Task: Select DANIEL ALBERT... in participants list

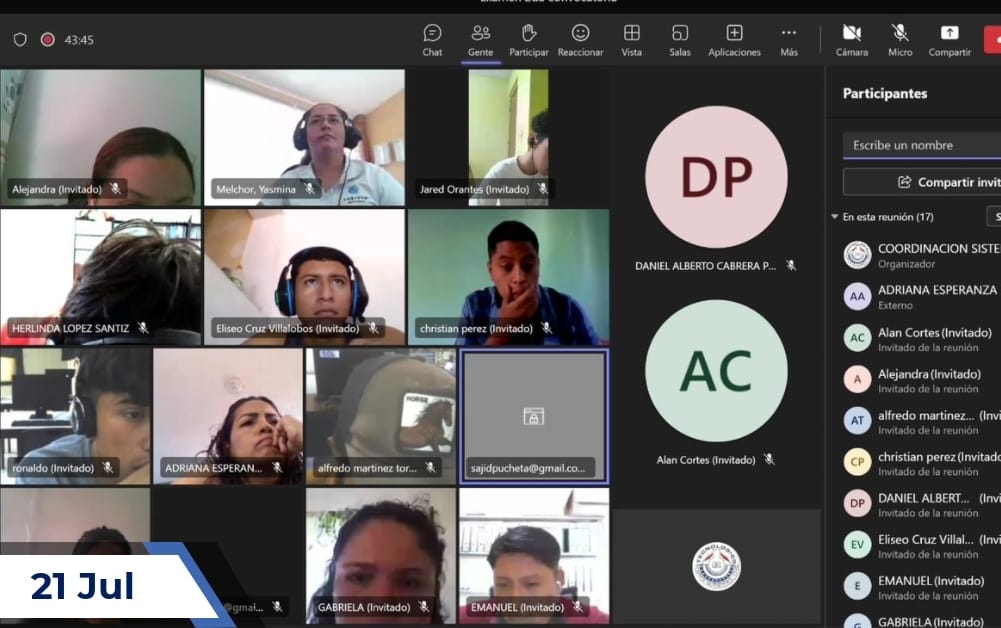Action: coord(921,504)
